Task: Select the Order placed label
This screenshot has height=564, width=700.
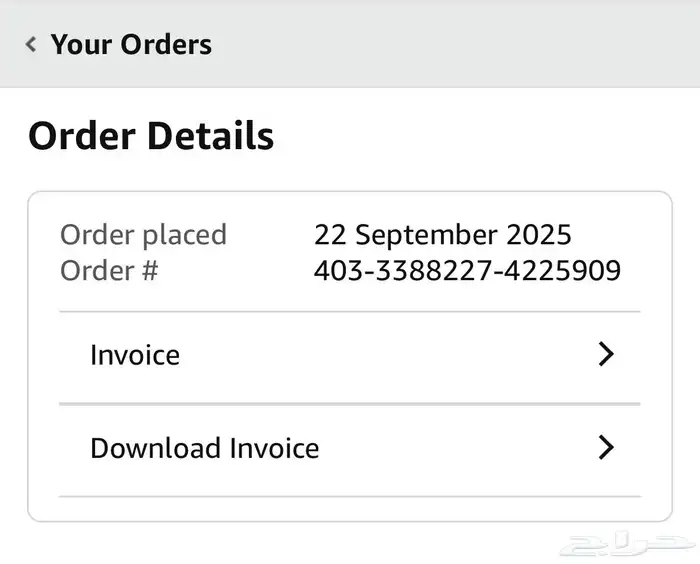Action: click(143, 235)
